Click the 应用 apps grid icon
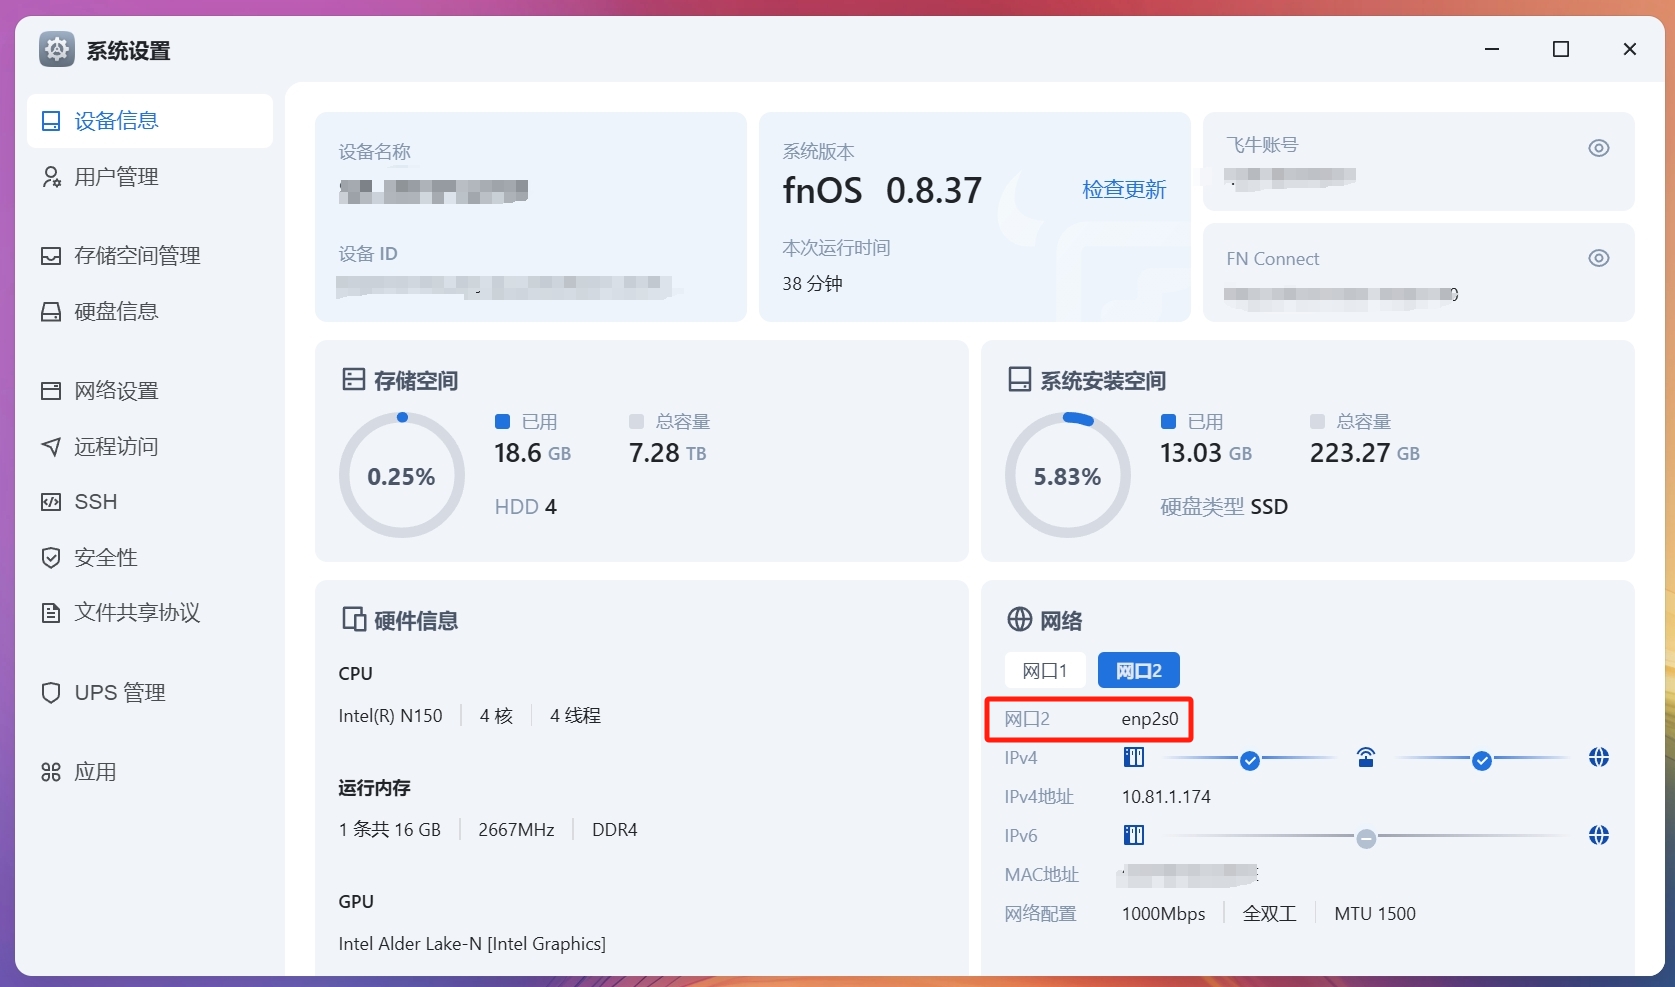 tap(51, 772)
